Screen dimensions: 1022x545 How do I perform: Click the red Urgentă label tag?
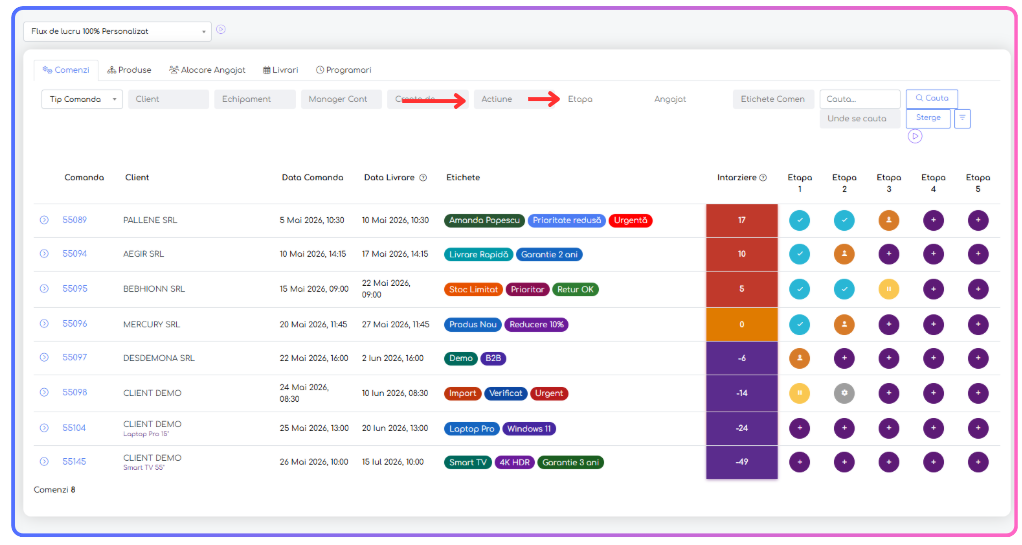point(630,220)
